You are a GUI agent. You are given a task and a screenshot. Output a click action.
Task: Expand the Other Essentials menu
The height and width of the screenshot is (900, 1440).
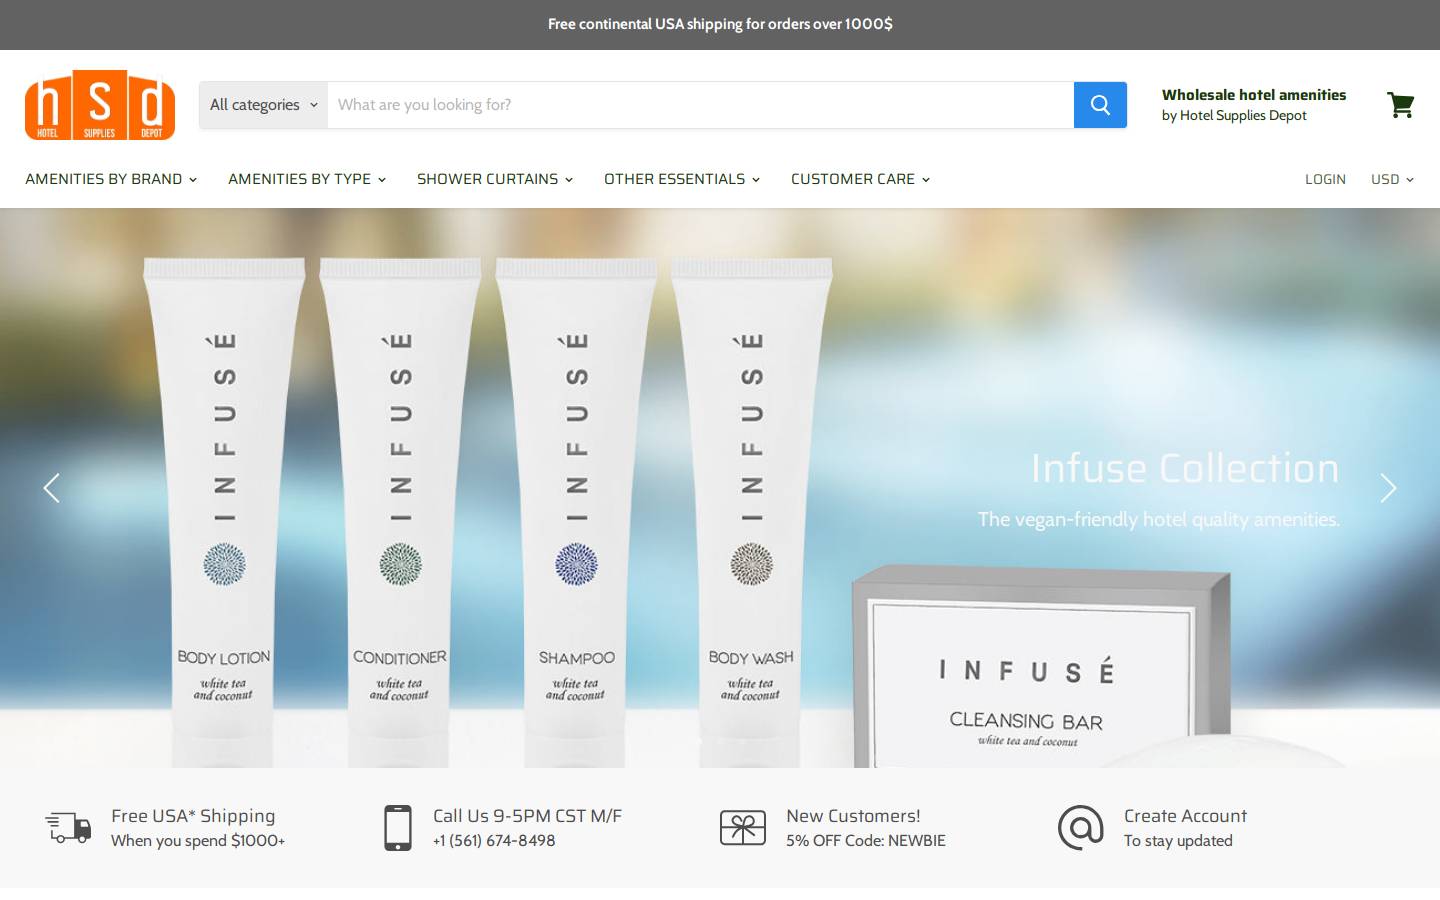(682, 179)
